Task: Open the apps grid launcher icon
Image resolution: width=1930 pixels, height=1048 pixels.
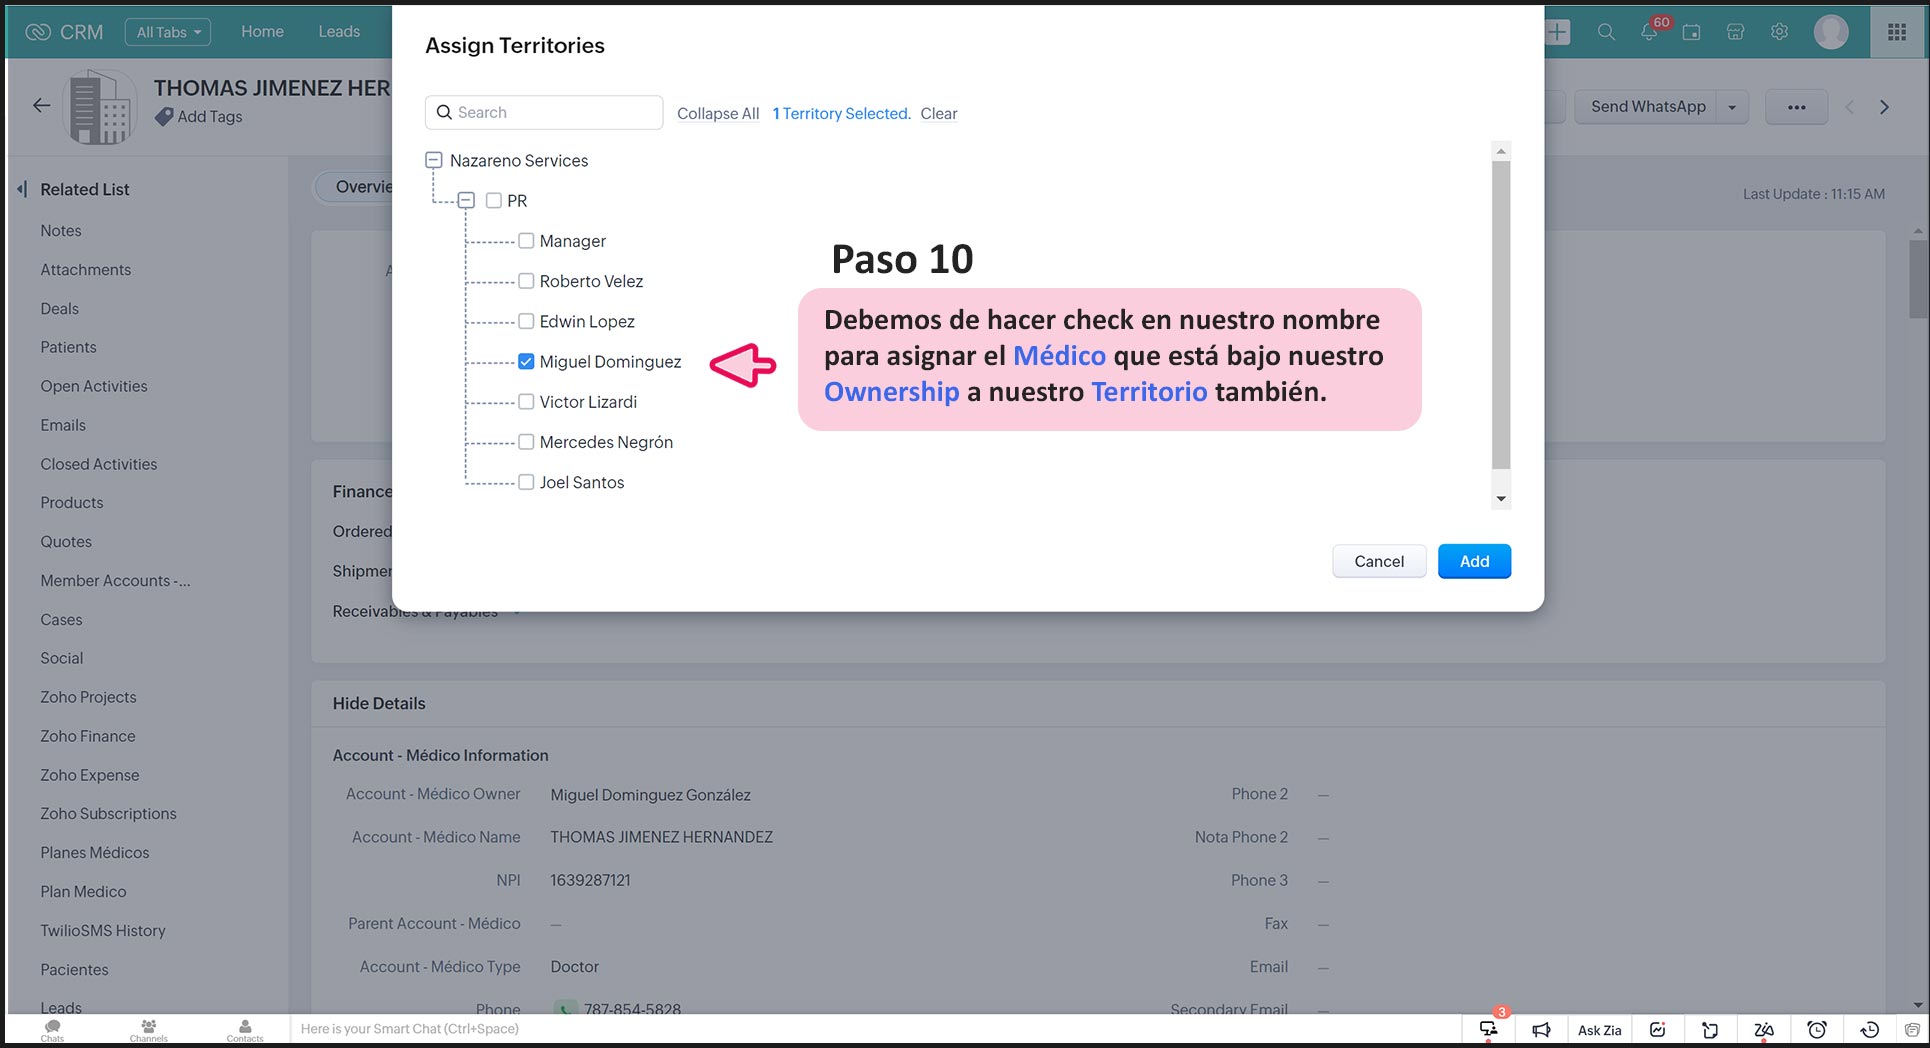Action: pyautogui.click(x=1896, y=32)
